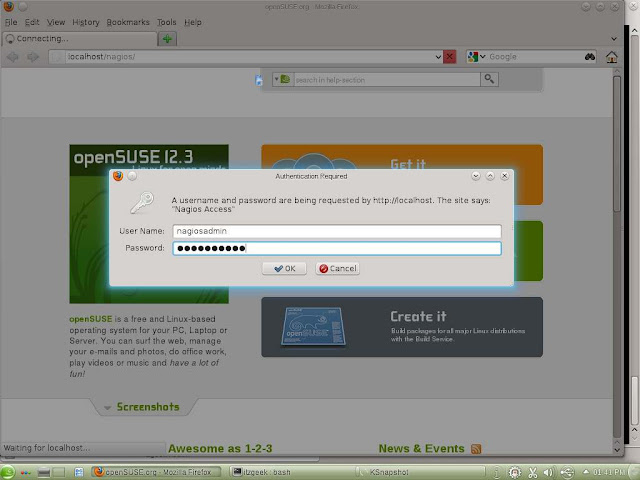The height and width of the screenshot is (480, 640).
Task: Click the Back navigation arrow
Action: 13,57
